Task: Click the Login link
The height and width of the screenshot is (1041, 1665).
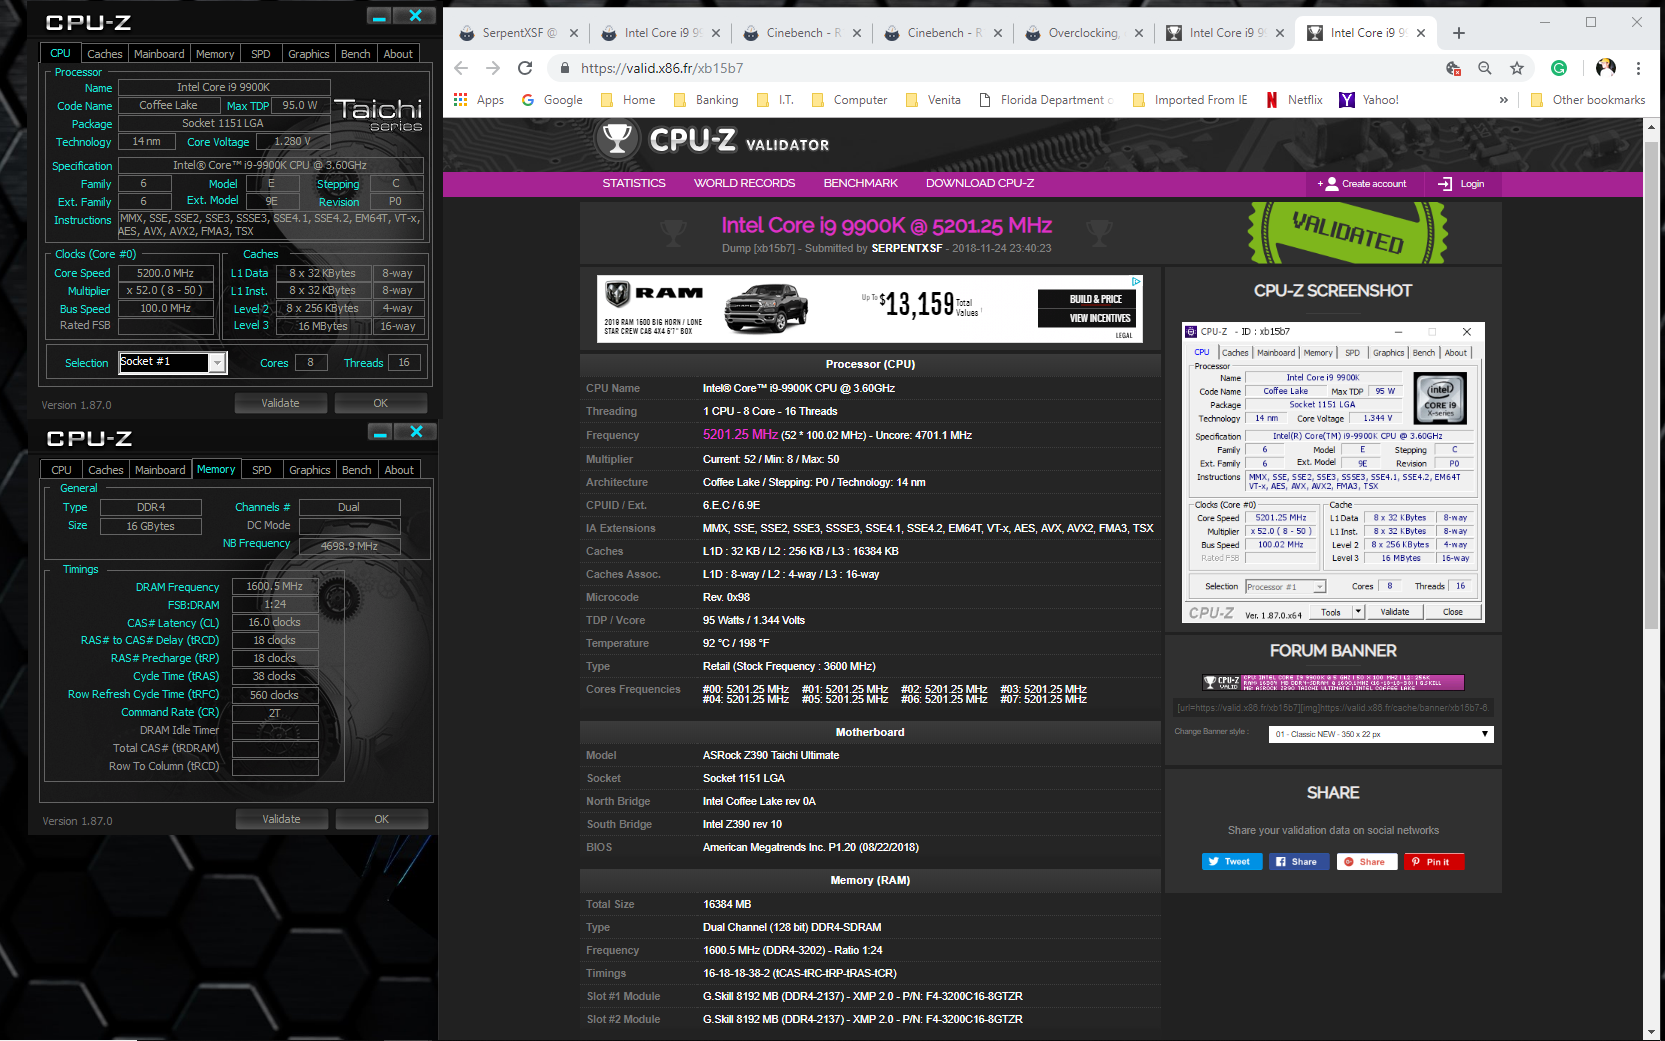Action: click(x=1461, y=184)
